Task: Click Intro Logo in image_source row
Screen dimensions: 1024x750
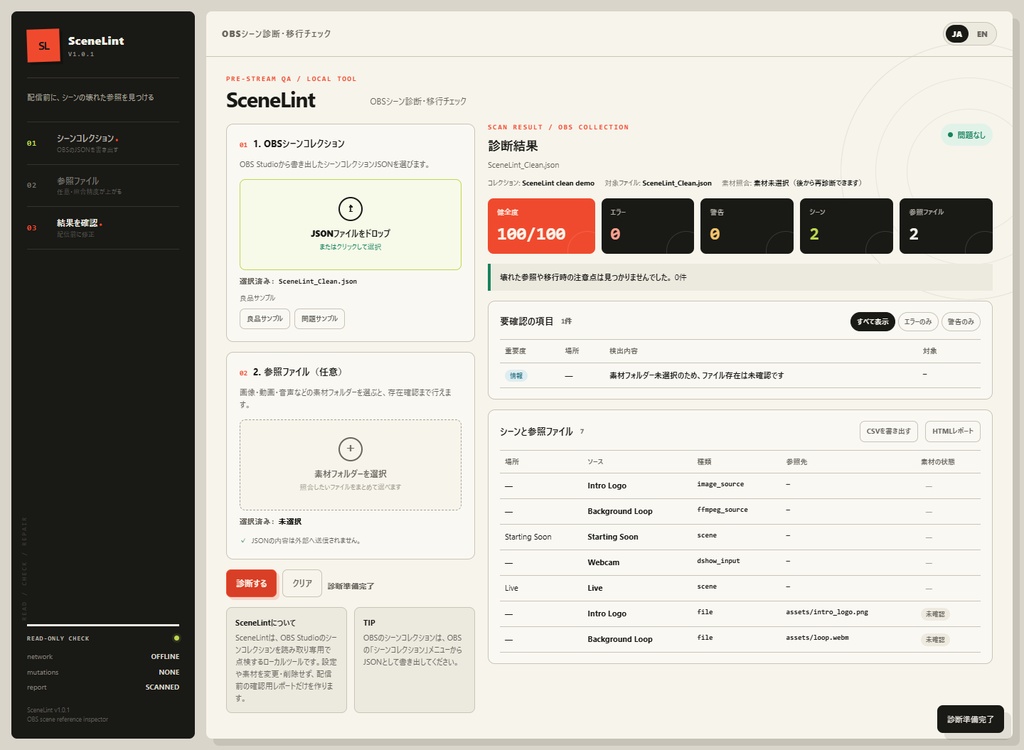Action: click(x=607, y=485)
